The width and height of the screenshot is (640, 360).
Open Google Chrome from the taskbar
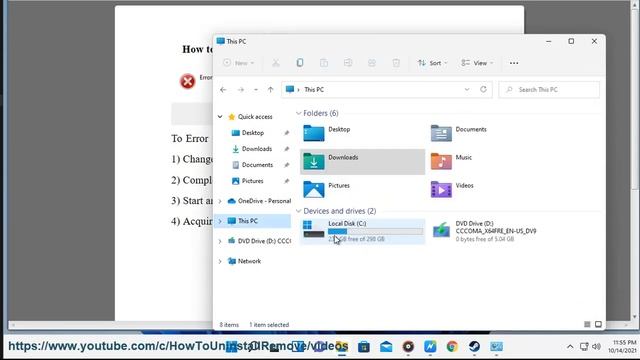[x=452, y=347]
